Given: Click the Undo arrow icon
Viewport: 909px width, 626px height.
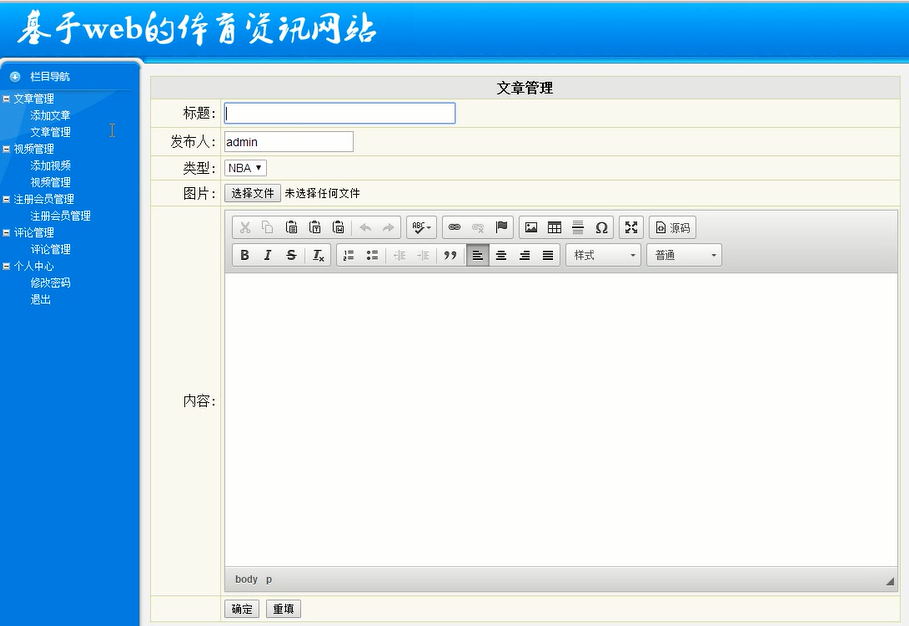Looking at the screenshot, I should coord(365,227).
